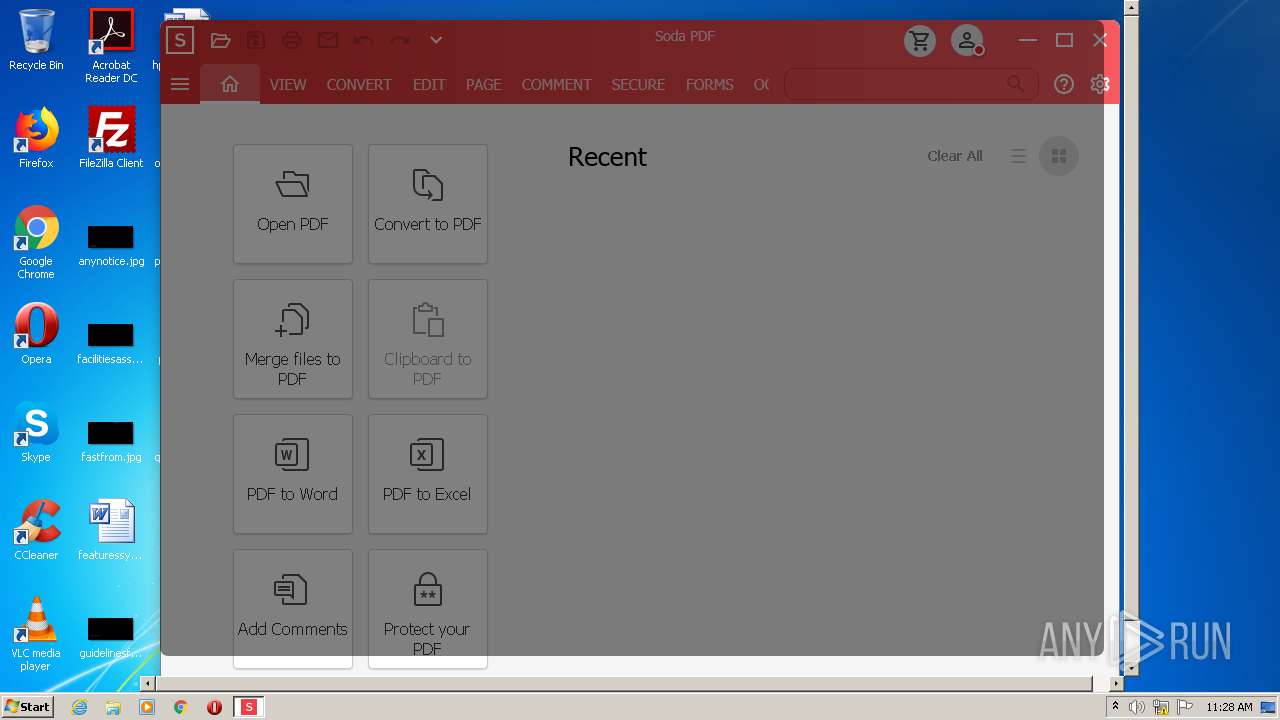Click the taskbar clock 11:28 AM

(1229, 707)
